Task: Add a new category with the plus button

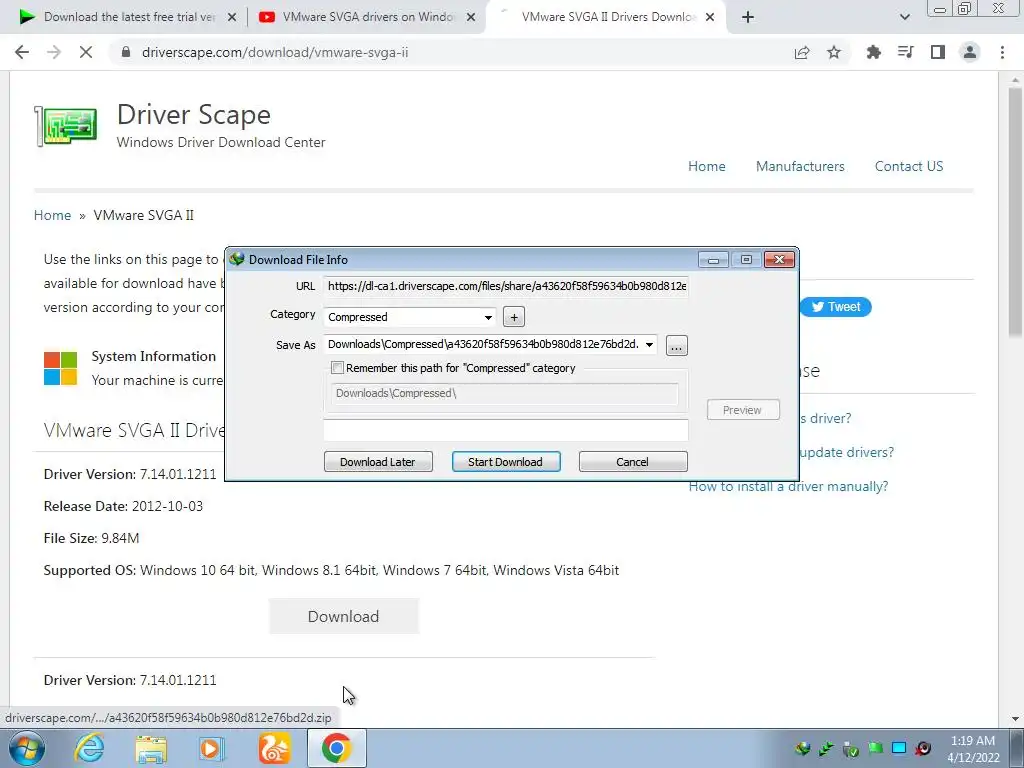Action: [514, 317]
